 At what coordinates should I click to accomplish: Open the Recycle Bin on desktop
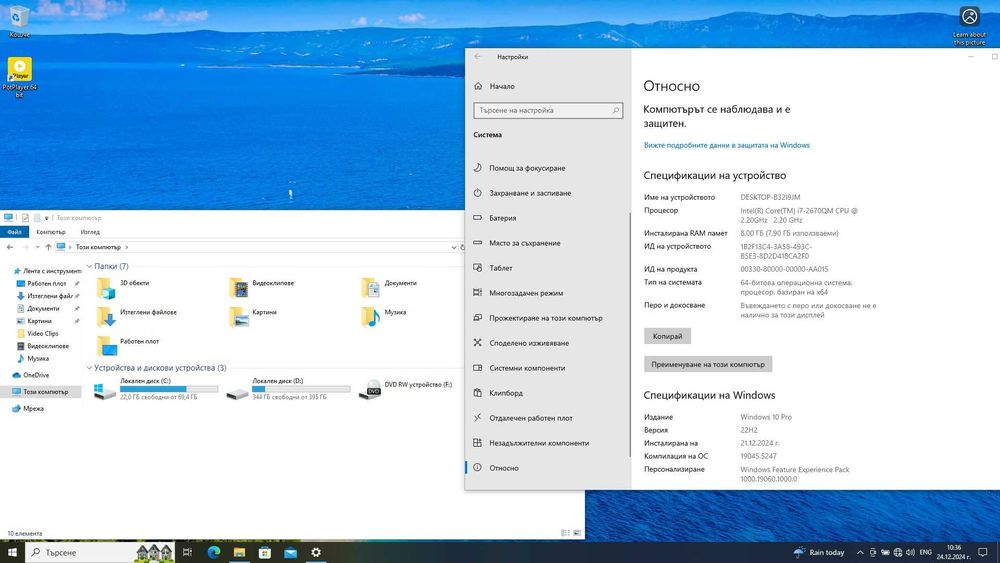point(19,16)
